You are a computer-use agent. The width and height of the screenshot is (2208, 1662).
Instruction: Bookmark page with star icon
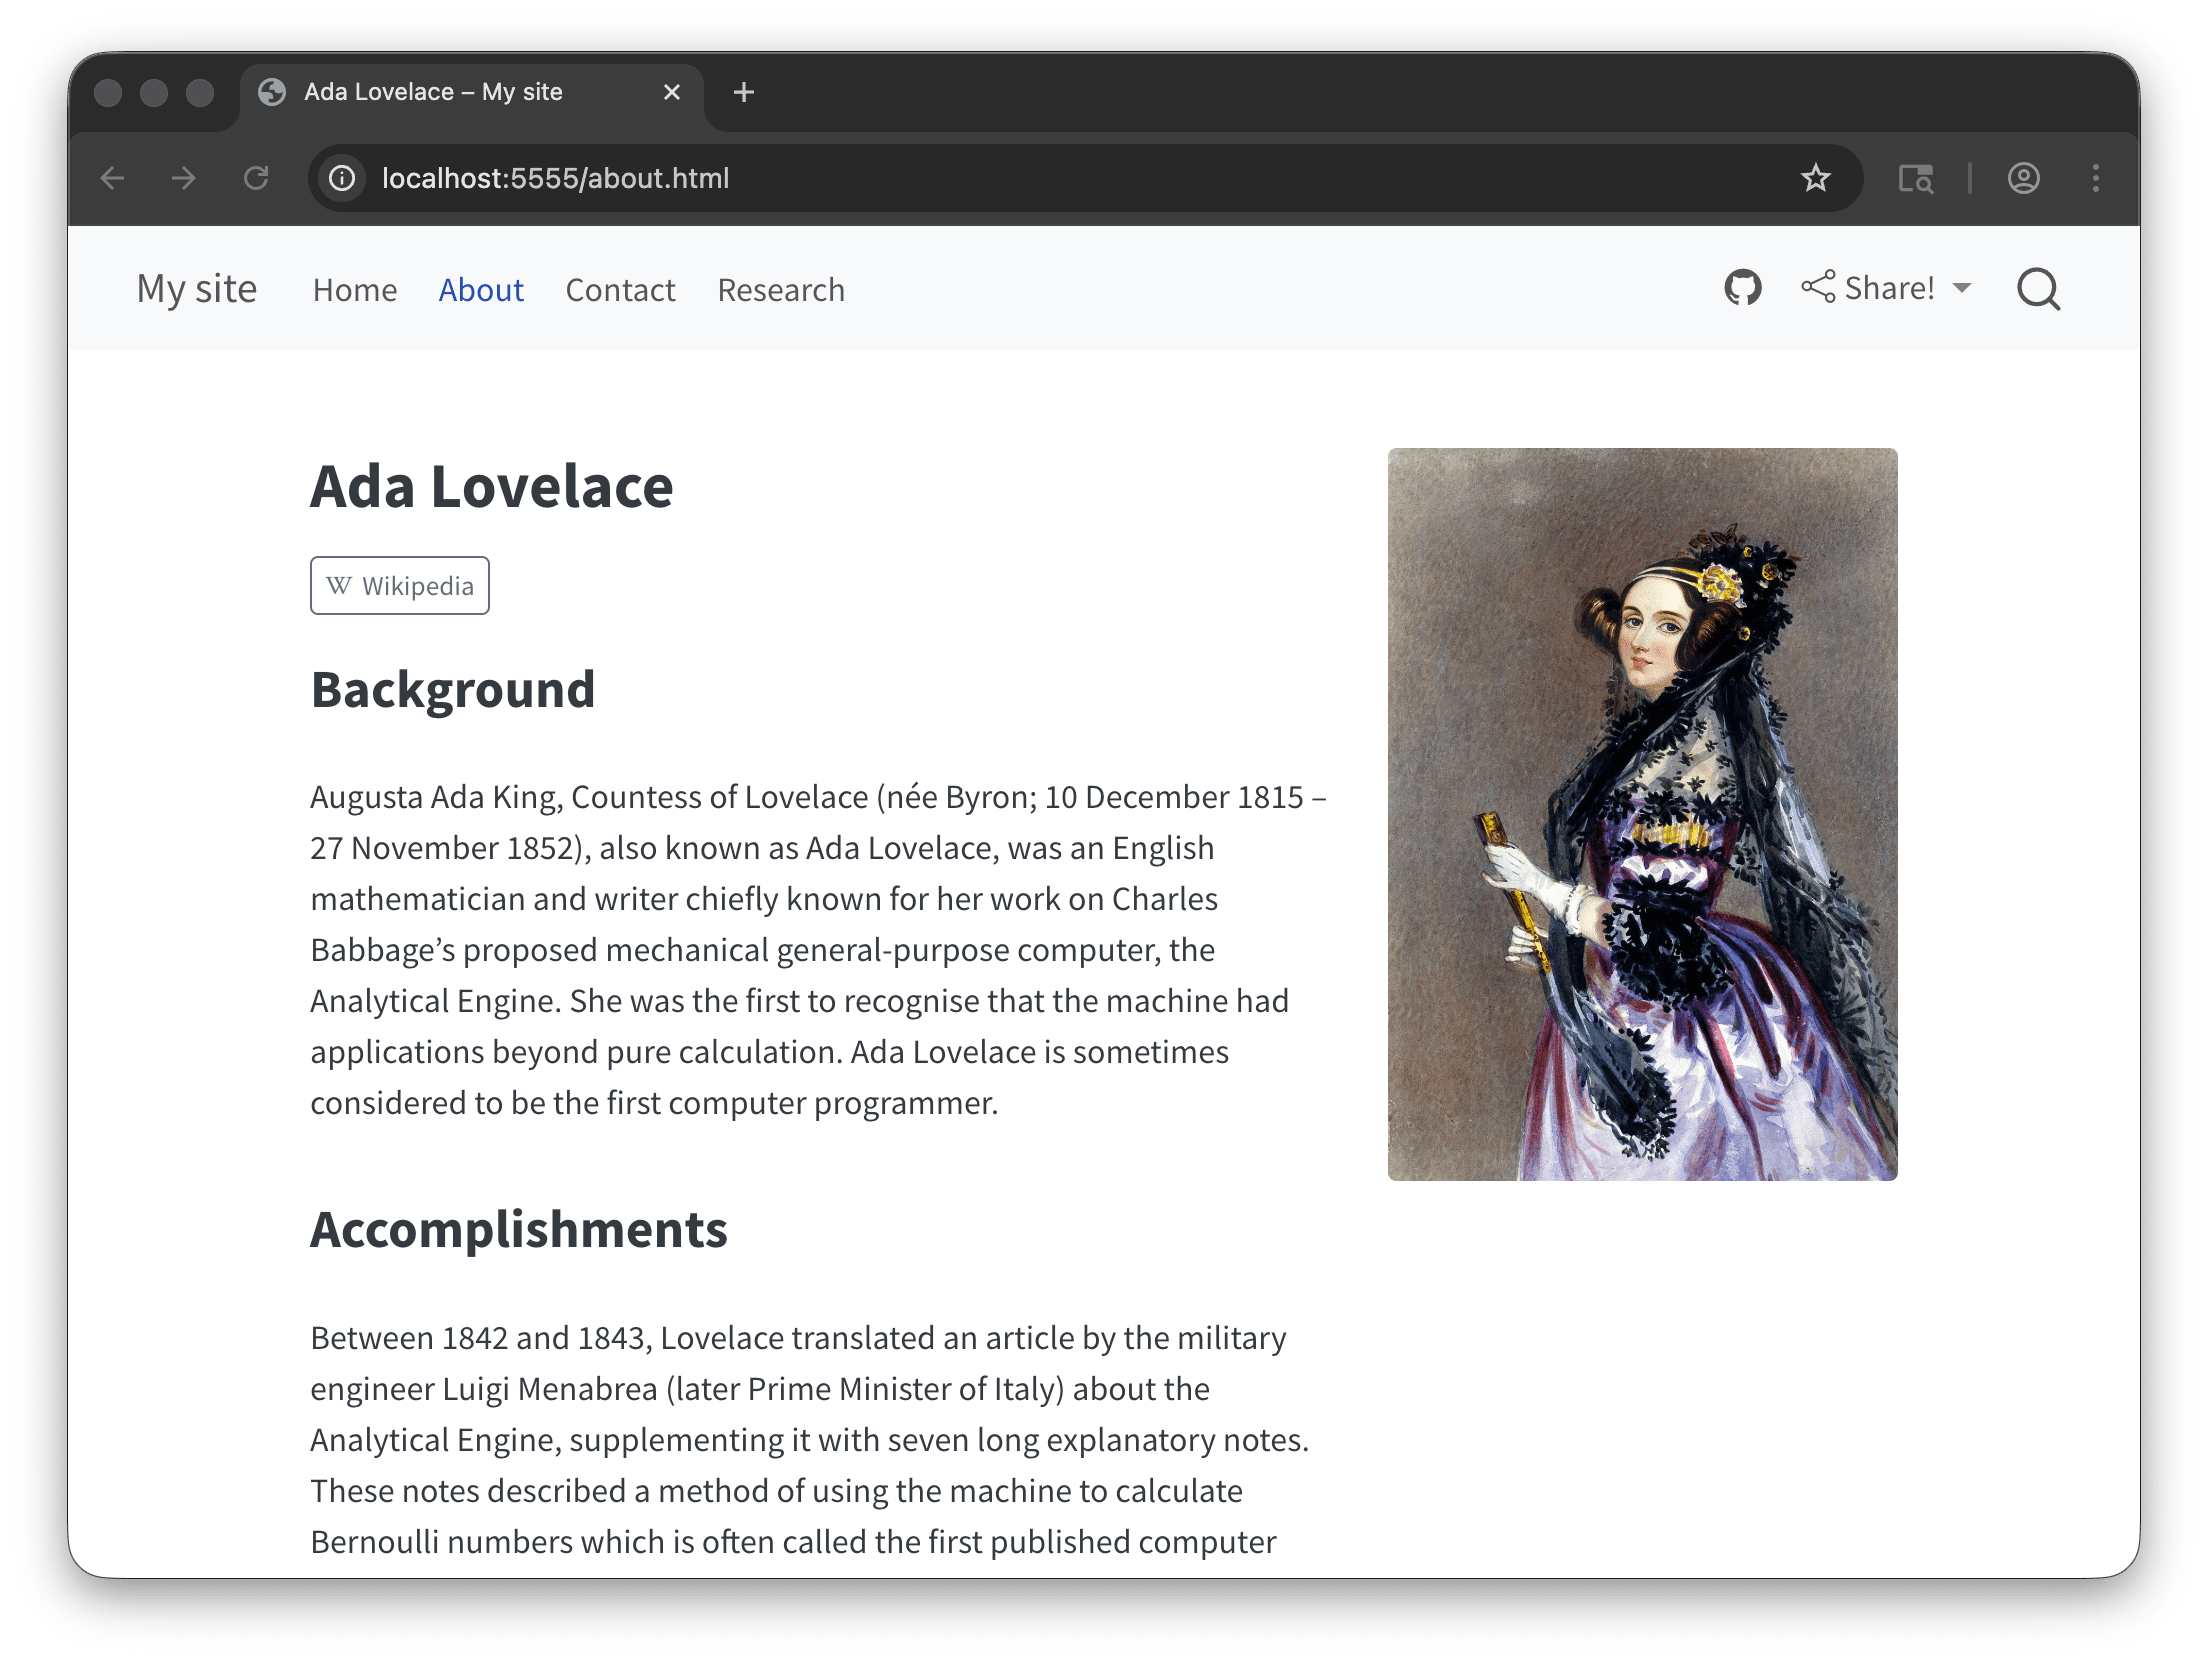[1815, 178]
